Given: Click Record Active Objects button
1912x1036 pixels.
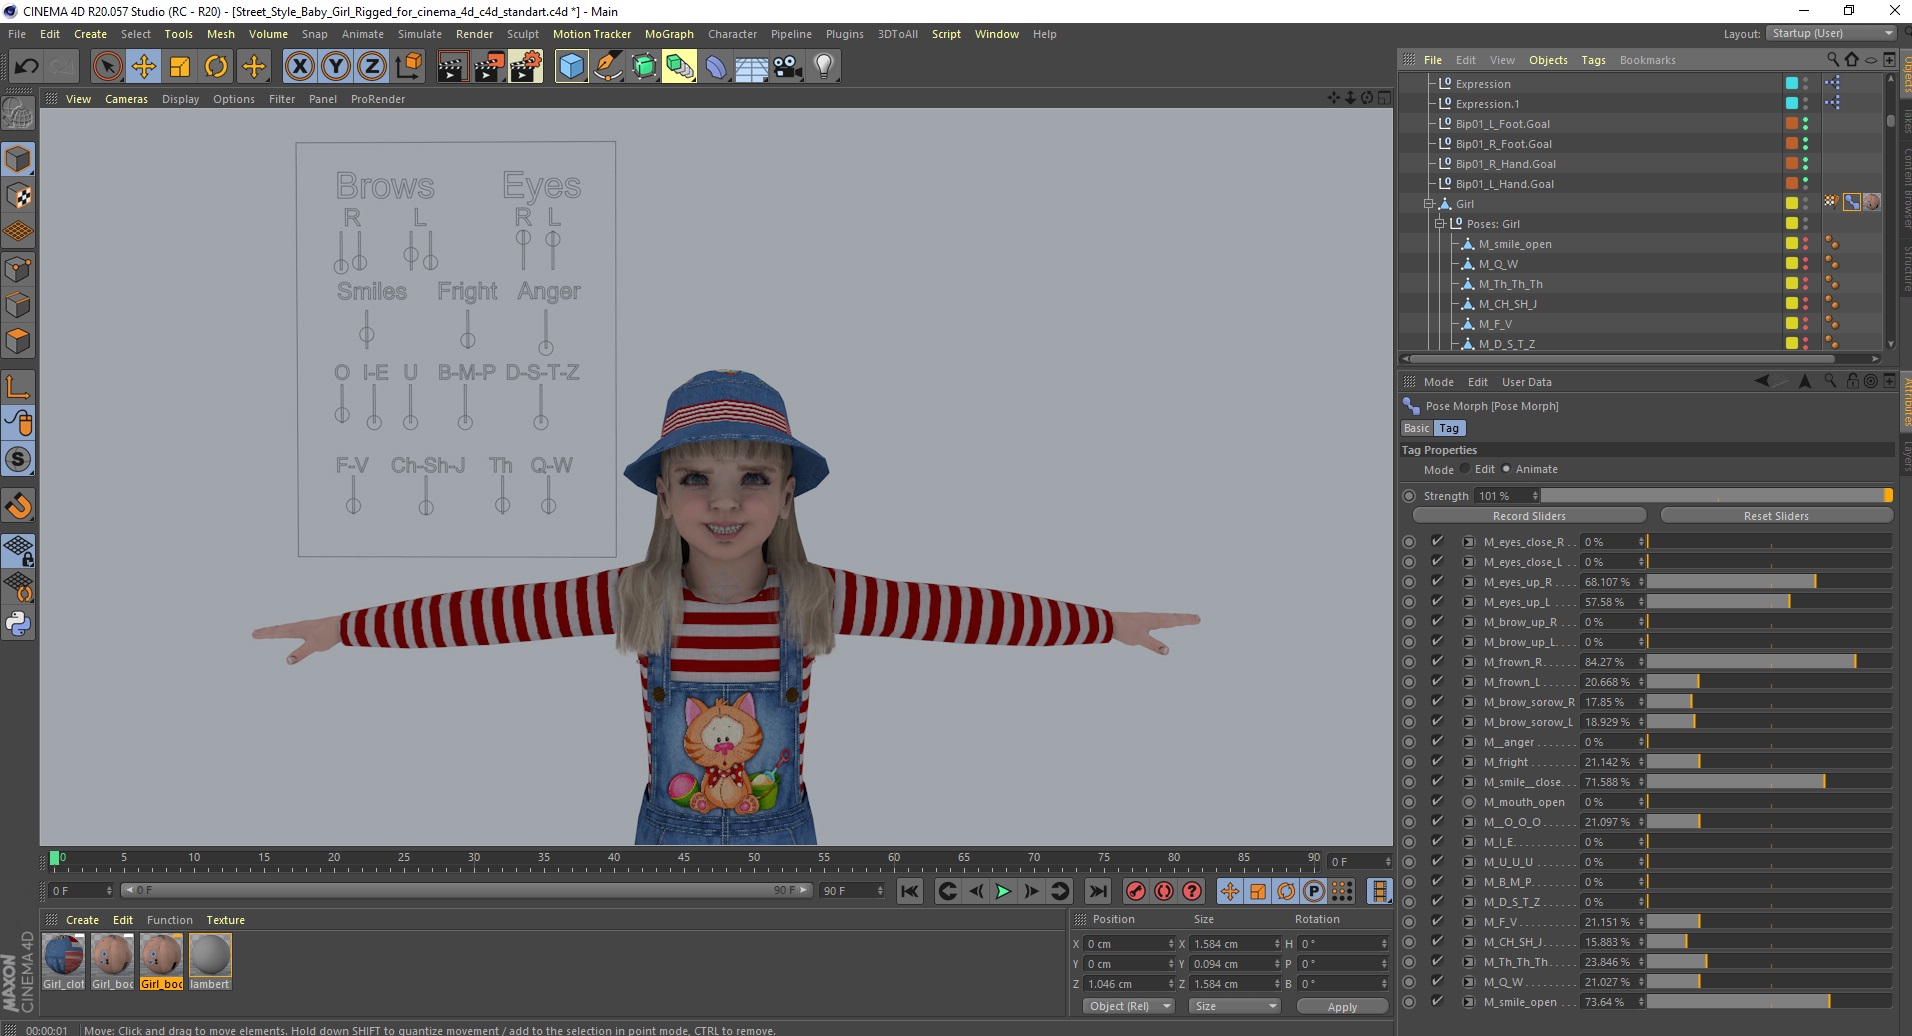Looking at the screenshot, I should click(x=1136, y=891).
